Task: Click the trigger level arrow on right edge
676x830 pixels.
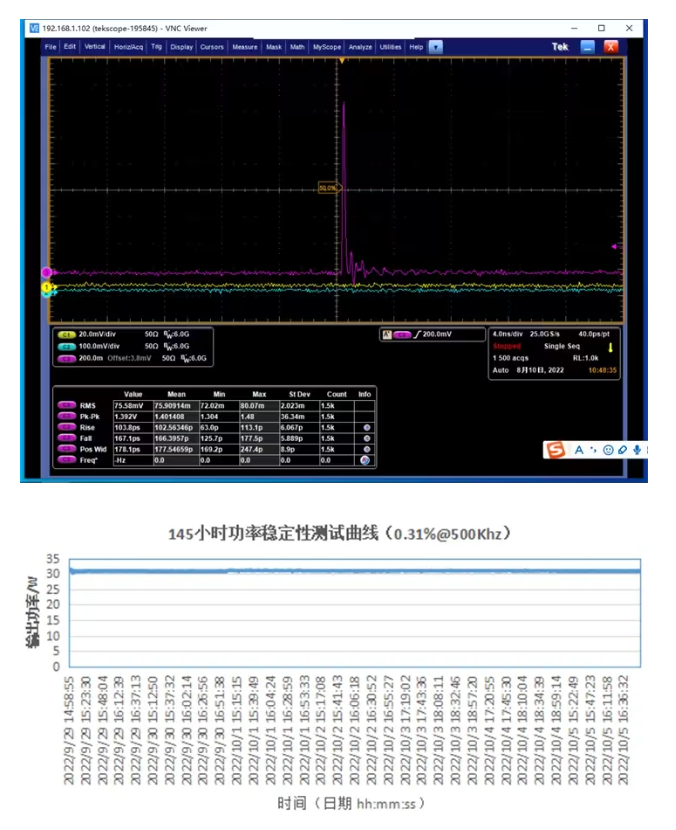Action: tap(615, 246)
